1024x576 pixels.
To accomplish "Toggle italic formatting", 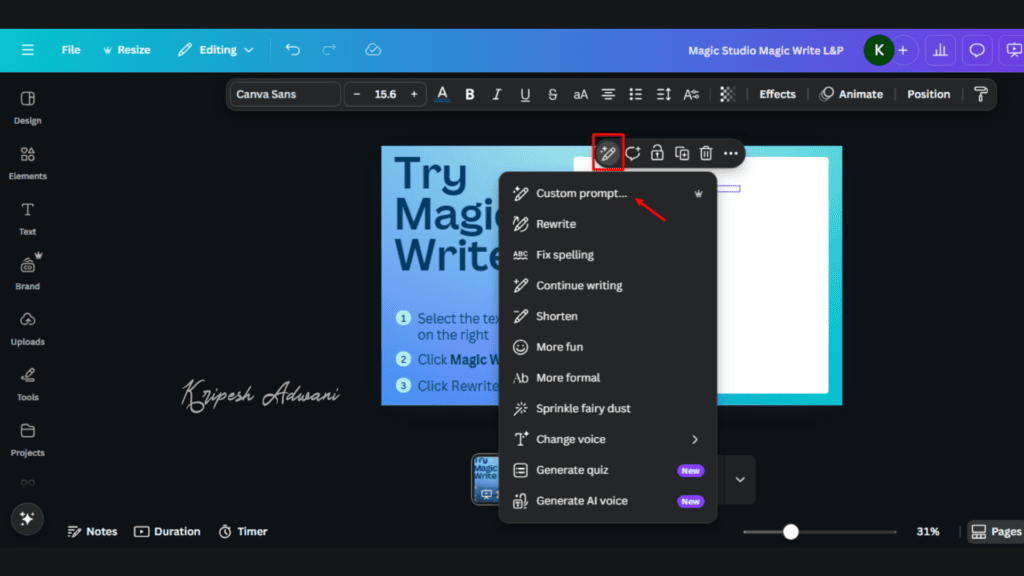I will tap(497, 93).
